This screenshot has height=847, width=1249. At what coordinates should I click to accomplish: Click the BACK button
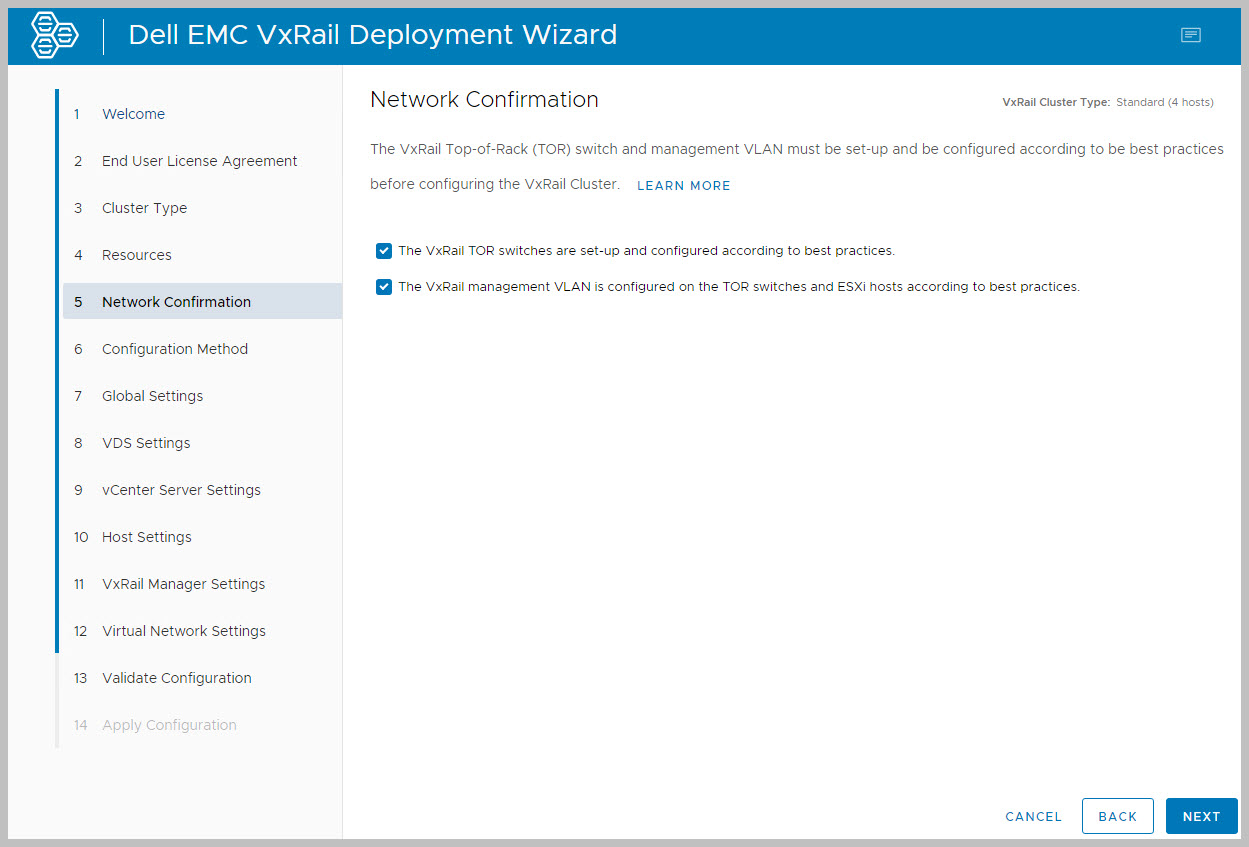(x=1117, y=816)
